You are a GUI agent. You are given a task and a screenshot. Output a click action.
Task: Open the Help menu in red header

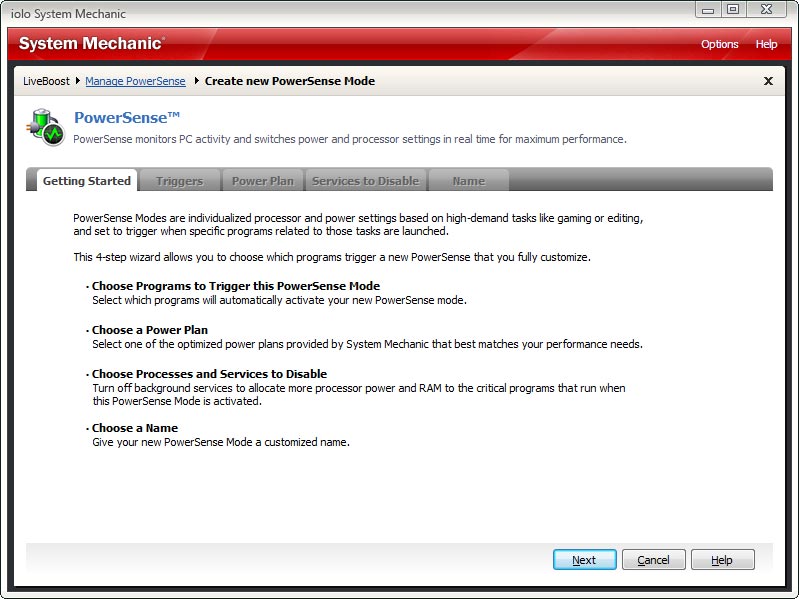pos(766,44)
